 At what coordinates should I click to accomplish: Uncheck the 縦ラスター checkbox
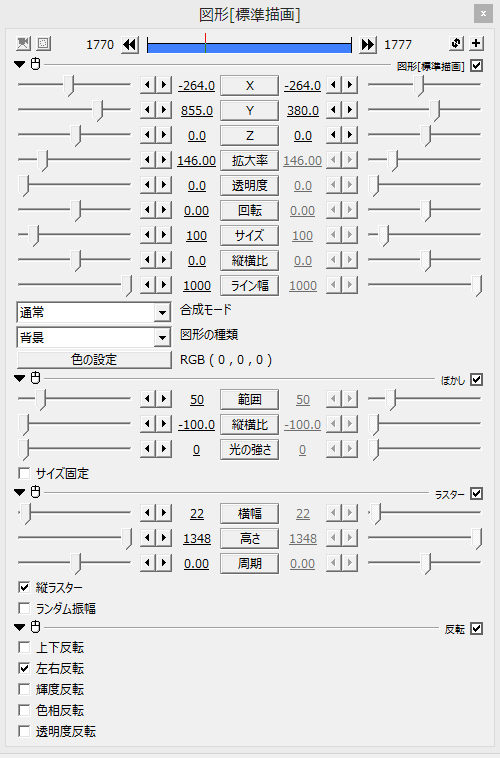24,587
